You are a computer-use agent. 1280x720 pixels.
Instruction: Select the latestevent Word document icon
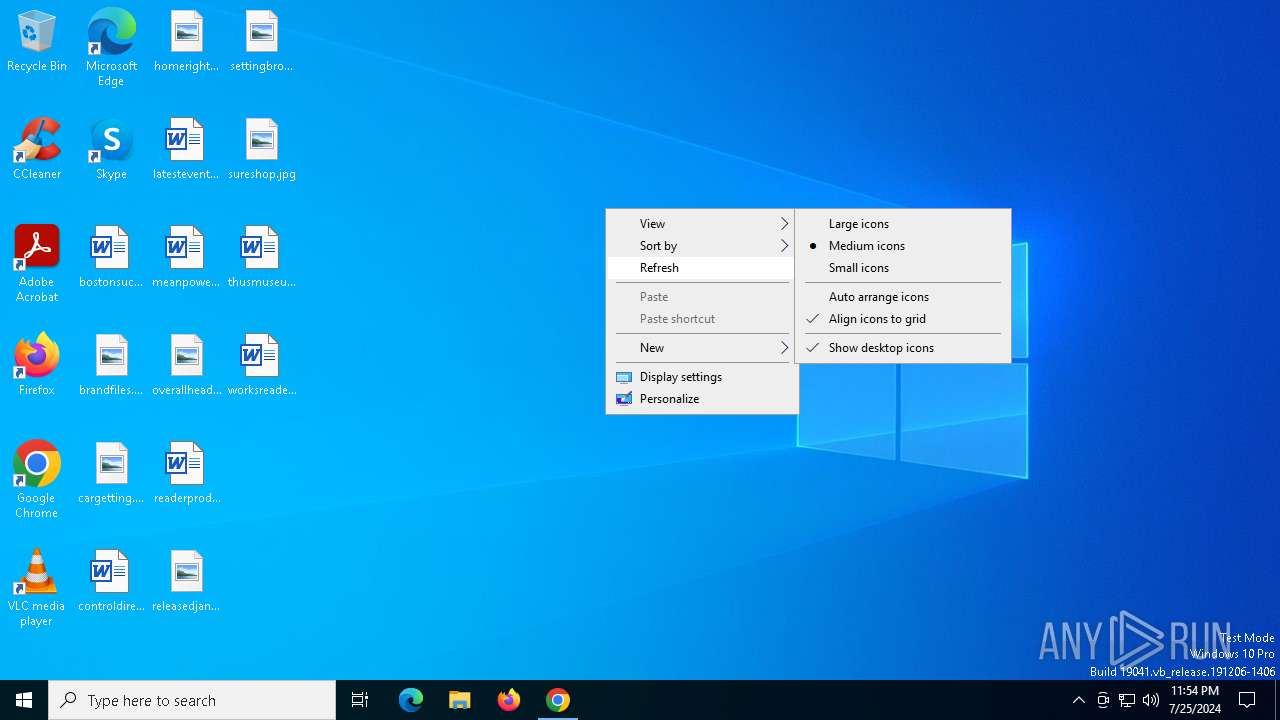click(186, 150)
